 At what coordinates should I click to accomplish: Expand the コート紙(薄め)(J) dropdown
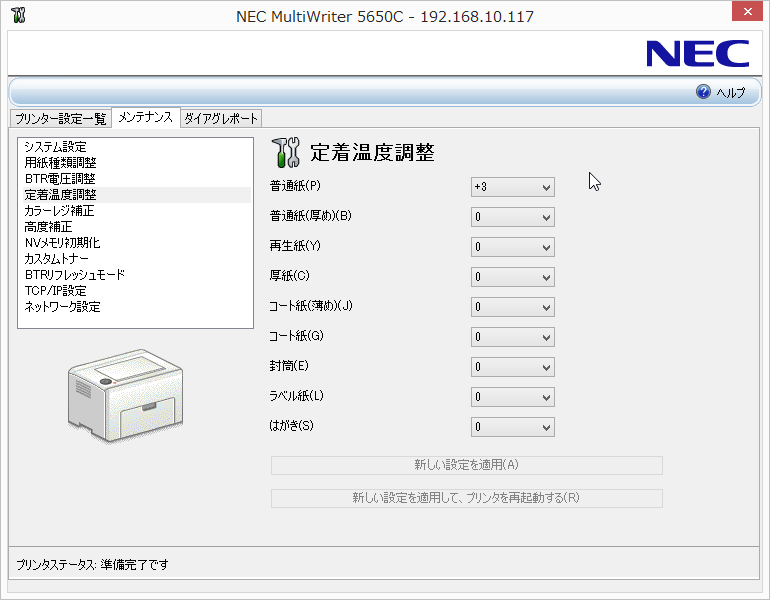pyautogui.click(x=513, y=307)
